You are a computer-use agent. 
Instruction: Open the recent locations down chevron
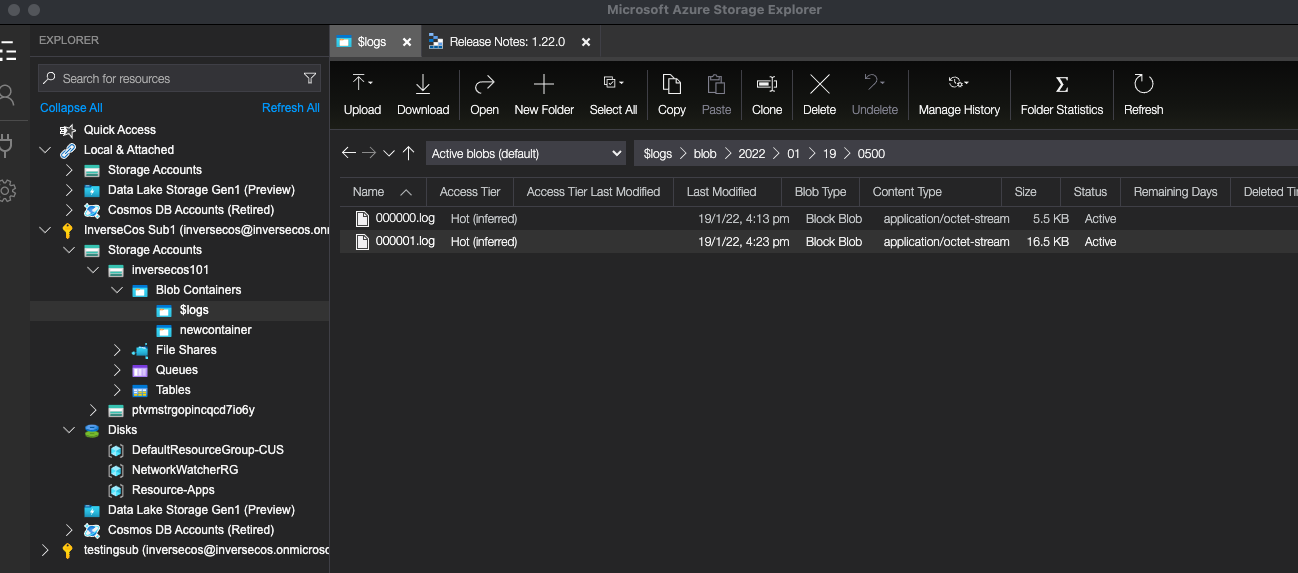[389, 153]
